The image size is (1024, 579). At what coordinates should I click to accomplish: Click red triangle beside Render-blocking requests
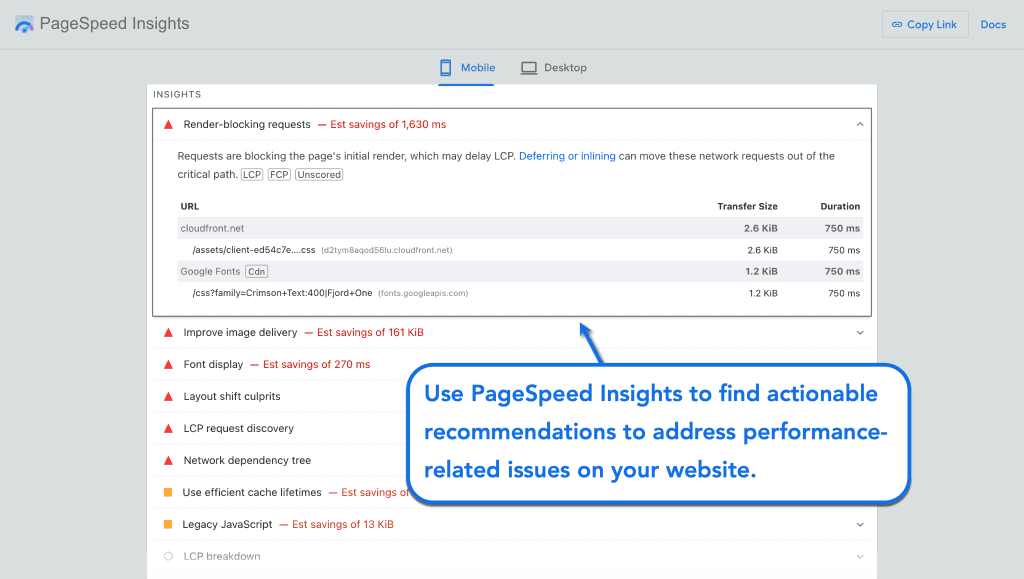point(168,125)
